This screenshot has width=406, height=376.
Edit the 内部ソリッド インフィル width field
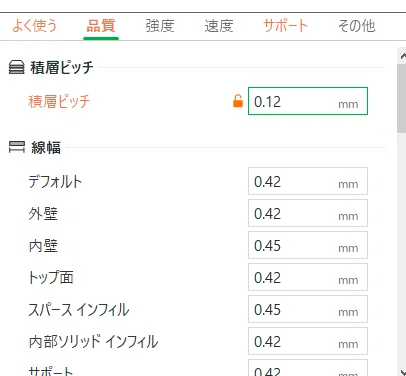[x=308, y=341]
